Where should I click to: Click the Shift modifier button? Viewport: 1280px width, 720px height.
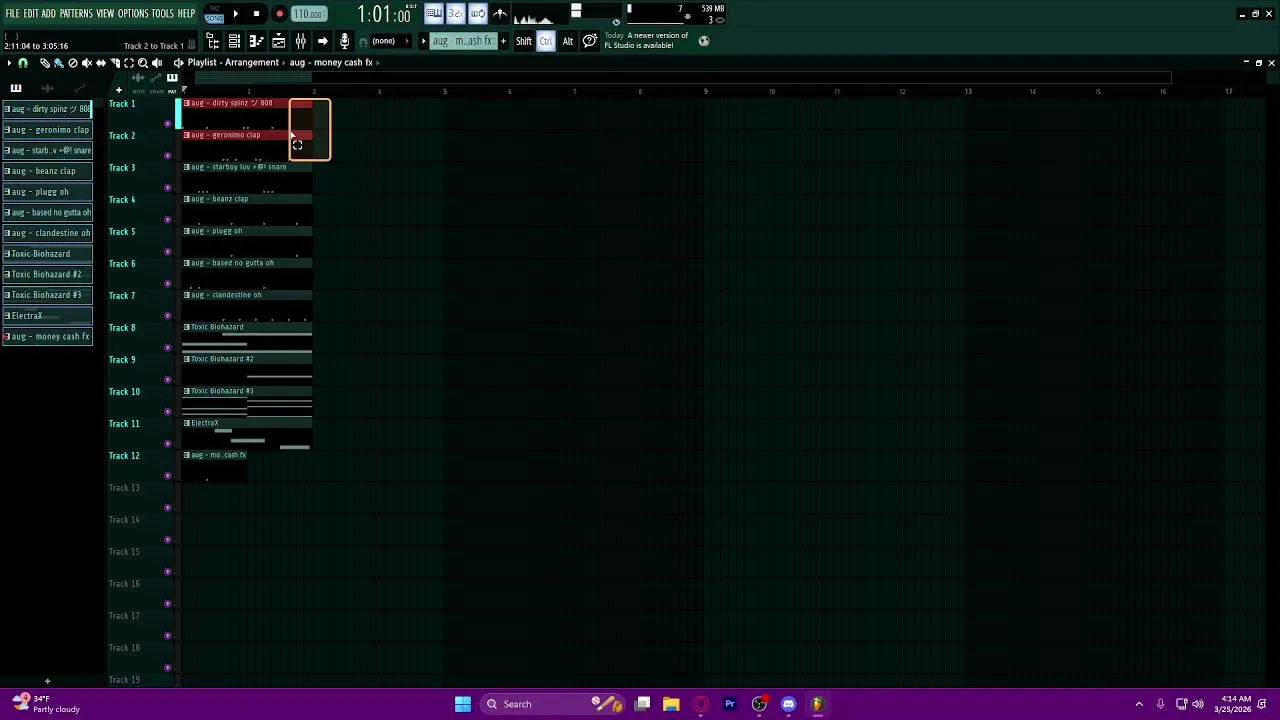click(524, 41)
